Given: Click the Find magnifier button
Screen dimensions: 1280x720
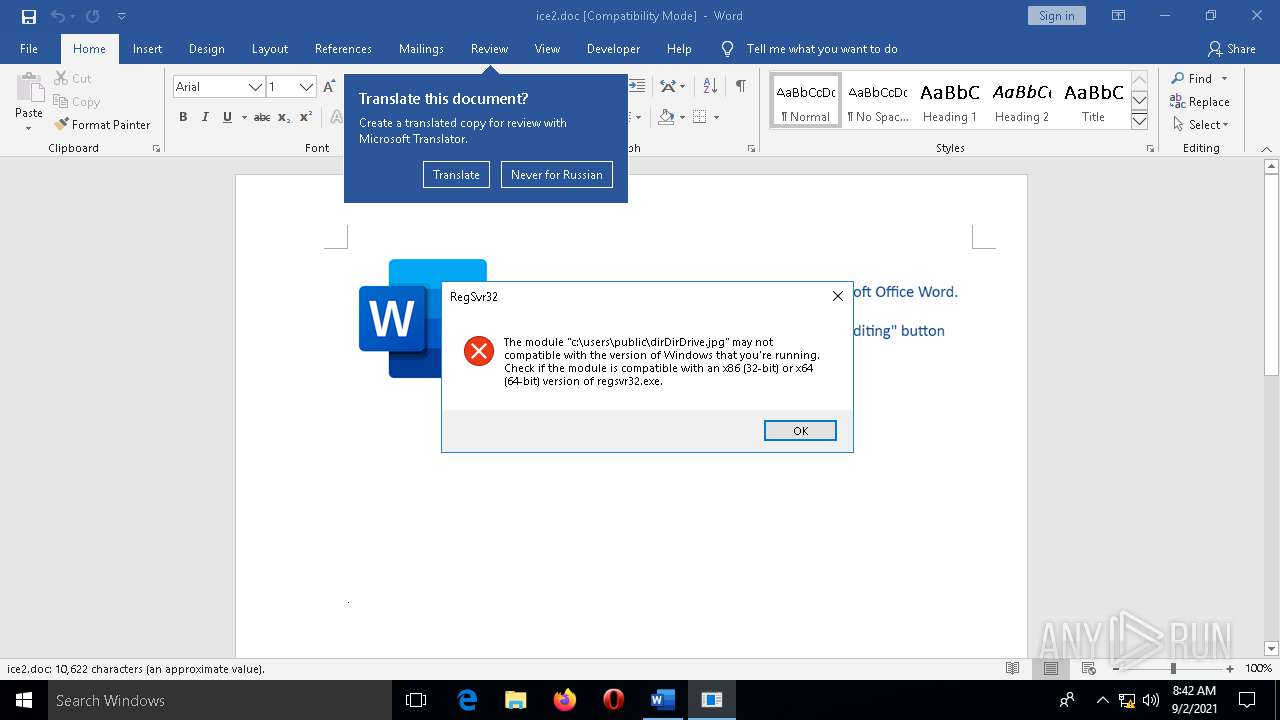Looking at the screenshot, I should (x=1191, y=79).
